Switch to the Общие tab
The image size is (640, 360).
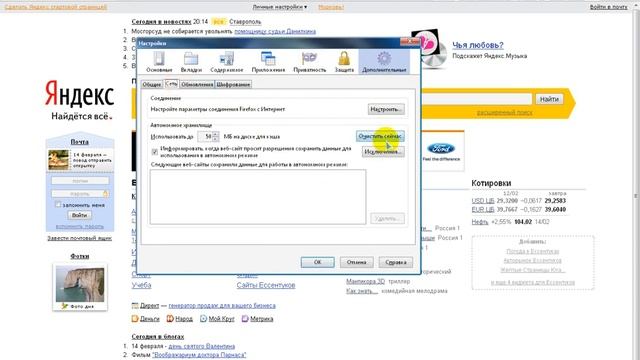(152, 84)
